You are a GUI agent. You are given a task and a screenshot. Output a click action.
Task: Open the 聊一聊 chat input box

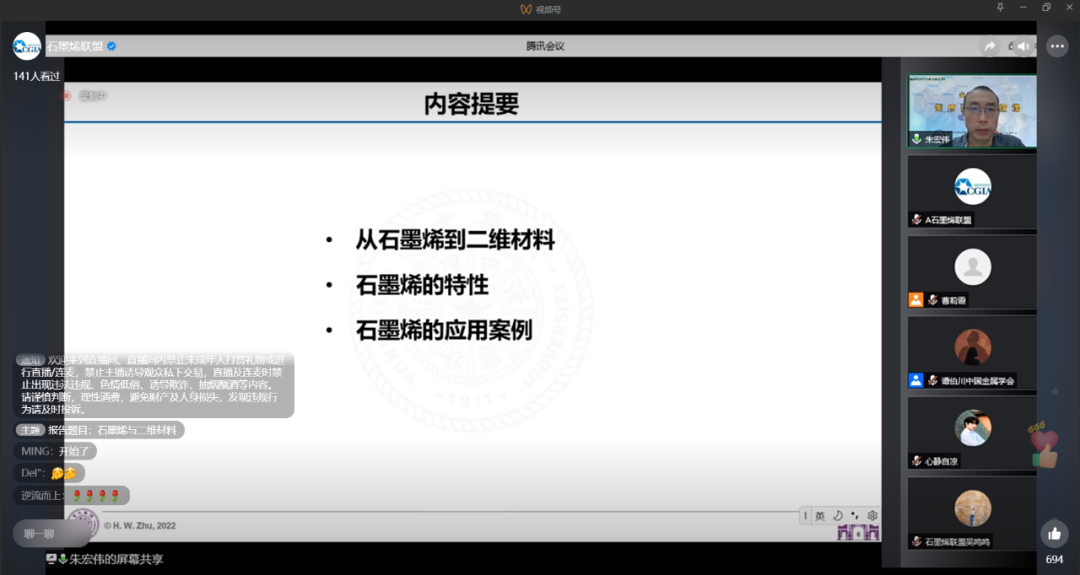click(x=50, y=534)
